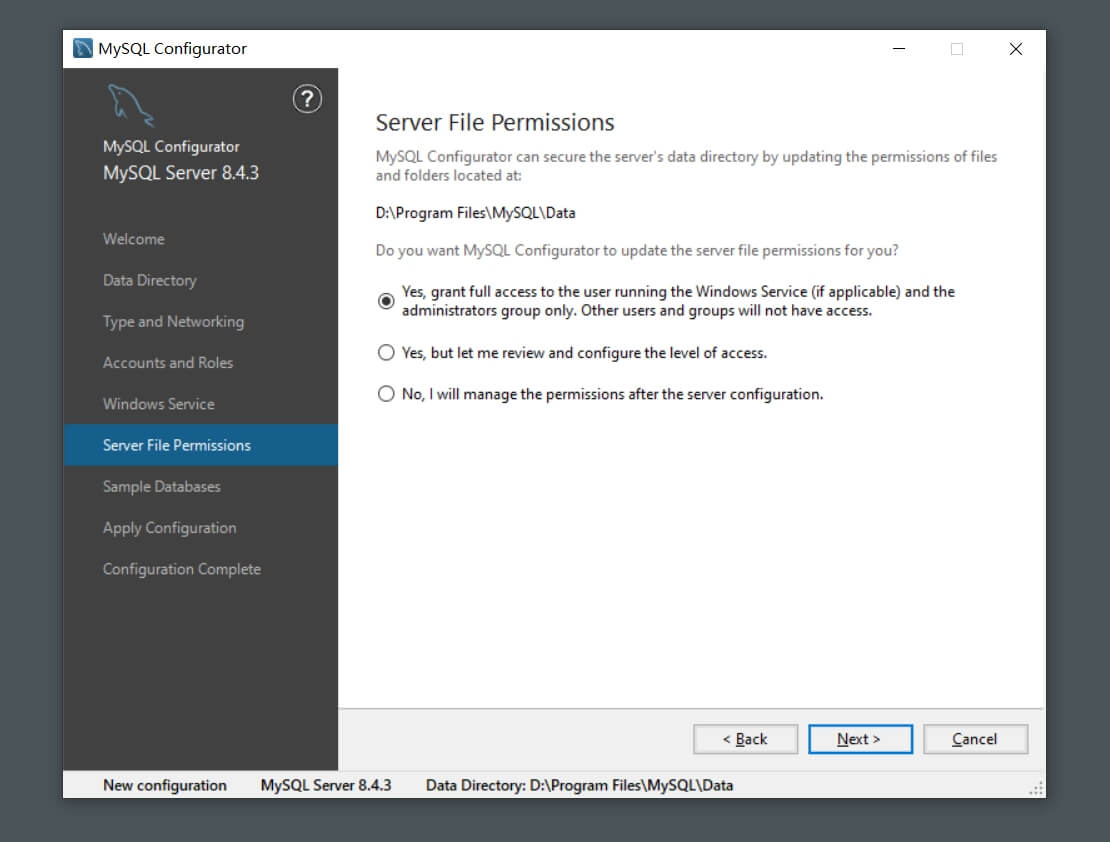This screenshot has width=1110, height=842.
Task: Click the MySQL dolphin logo in sidebar
Action: pyautogui.click(x=130, y=106)
